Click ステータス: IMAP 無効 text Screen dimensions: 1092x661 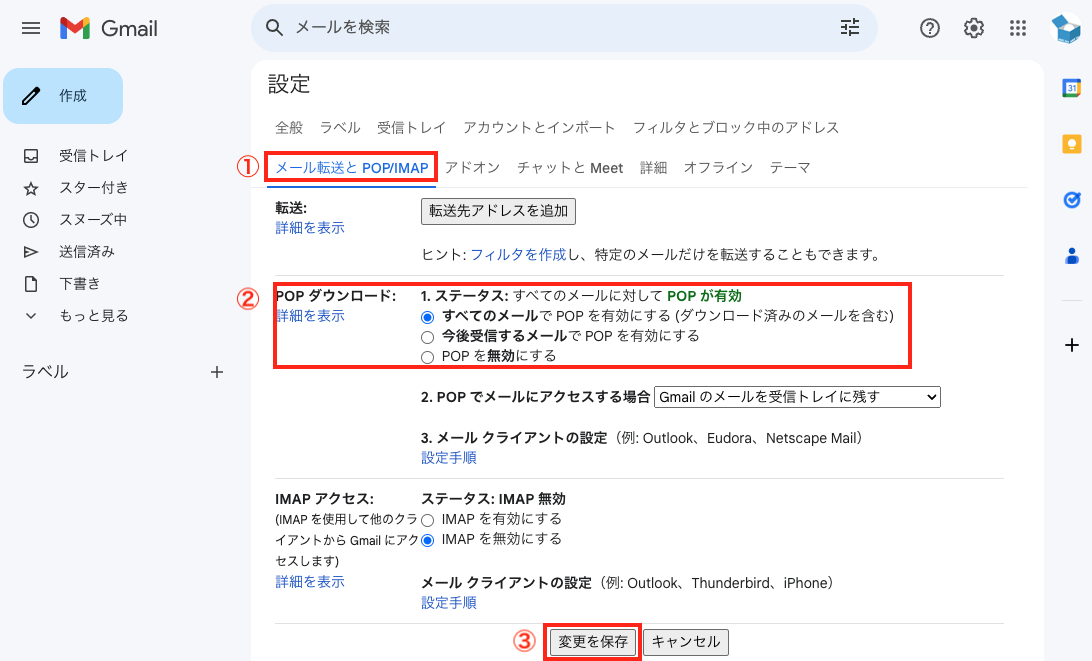tap(493, 499)
